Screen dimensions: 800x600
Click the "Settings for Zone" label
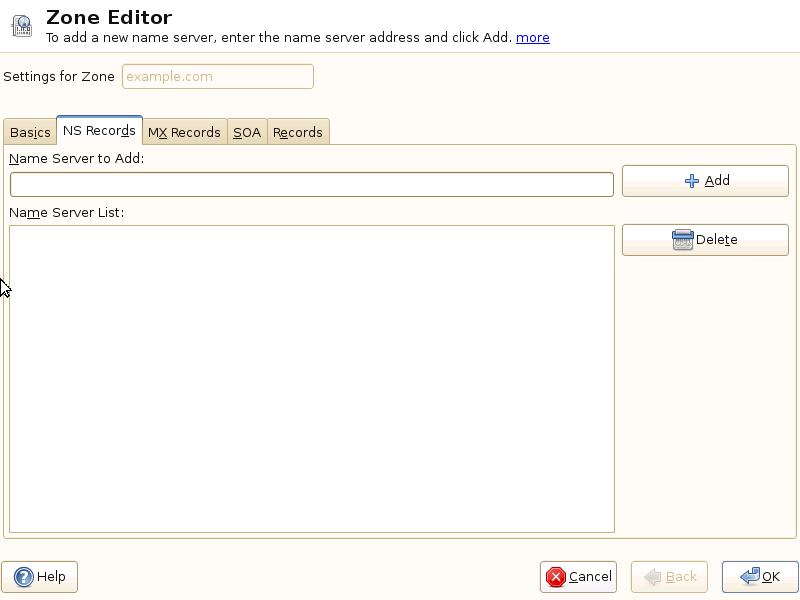[x=59, y=77]
